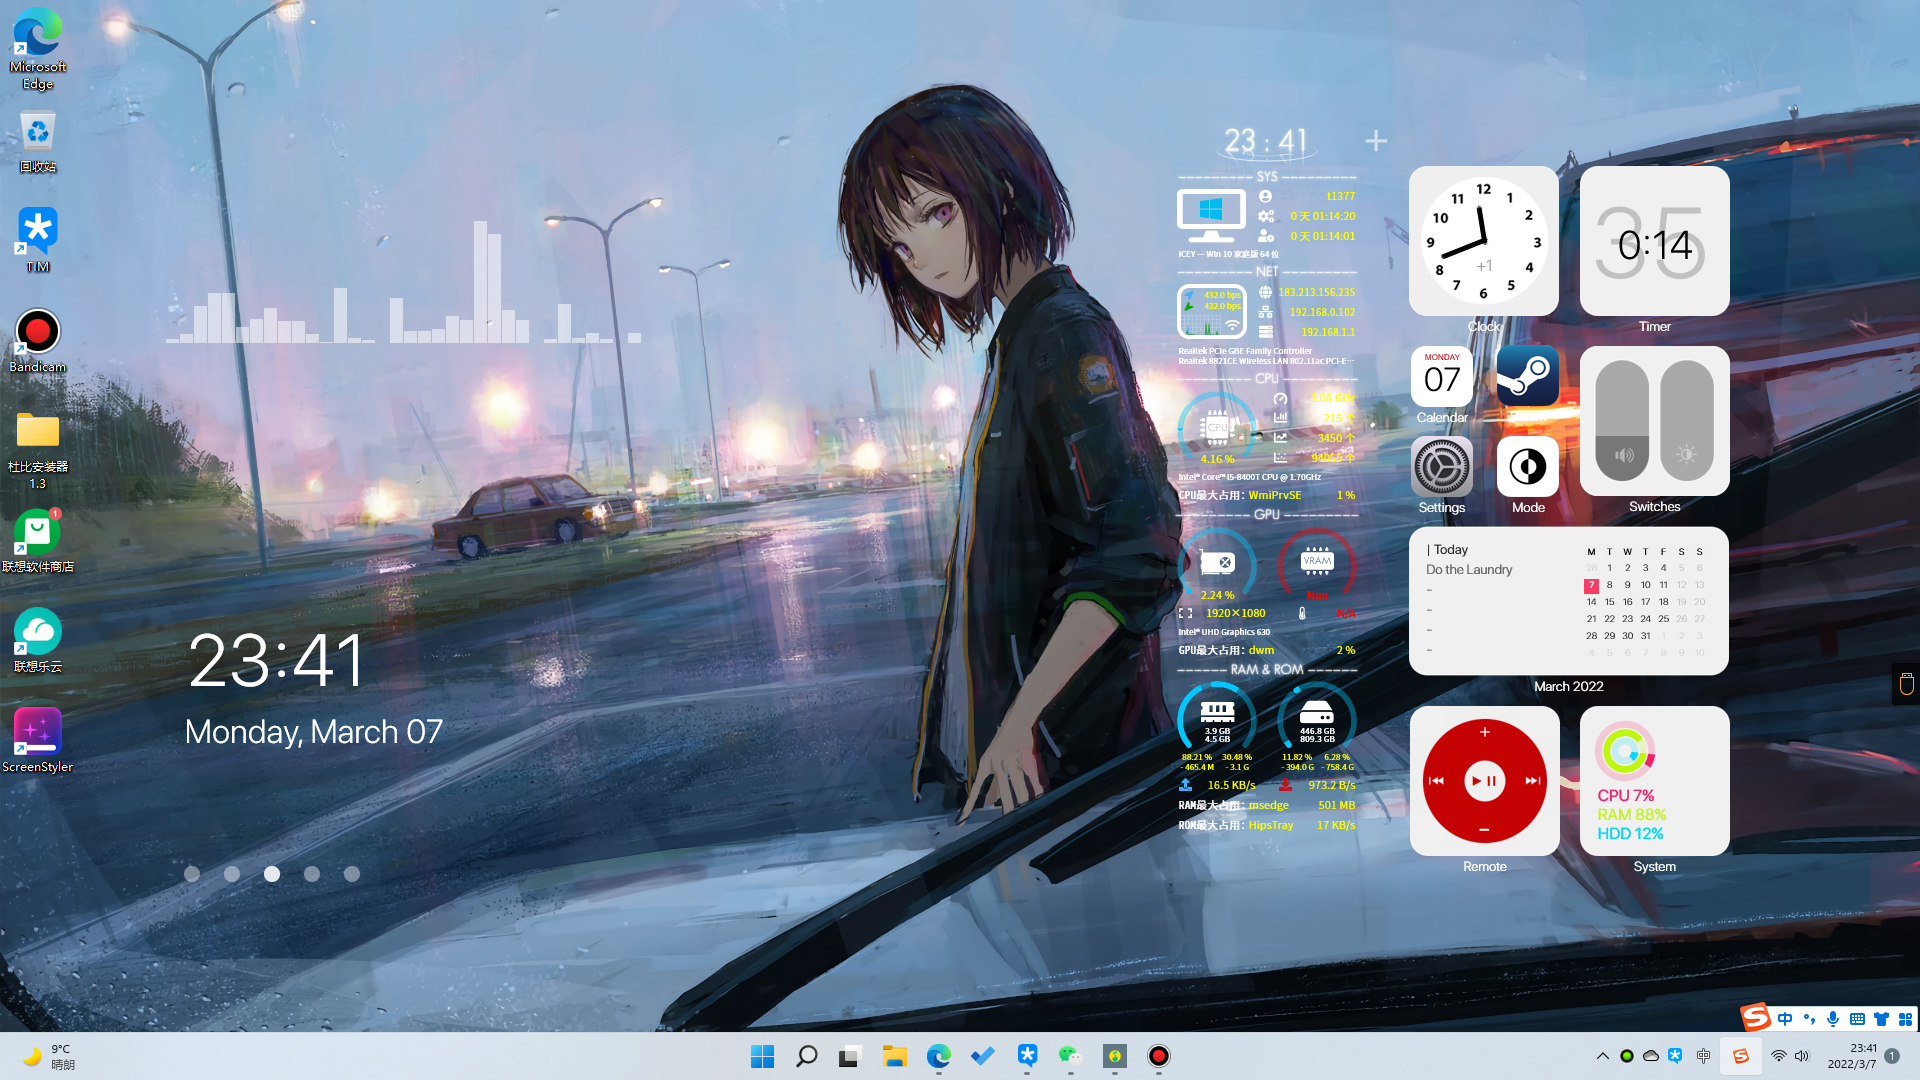This screenshot has width=1920, height=1080.
Task: Open the Windows Start menu
Action: coord(762,1056)
